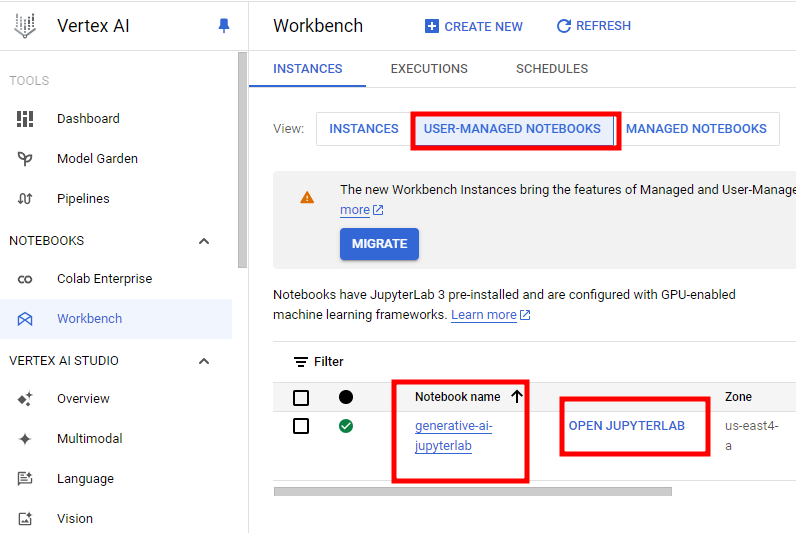This screenshot has width=796, height=533.
Task: Switch to the INSTANCES top tab
Action: point(308,69)
